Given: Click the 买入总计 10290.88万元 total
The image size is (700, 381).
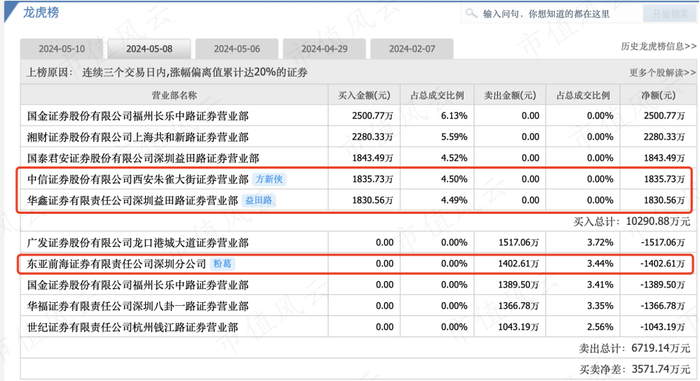Looking at the screenshot, I should click(x=632, y=222).
